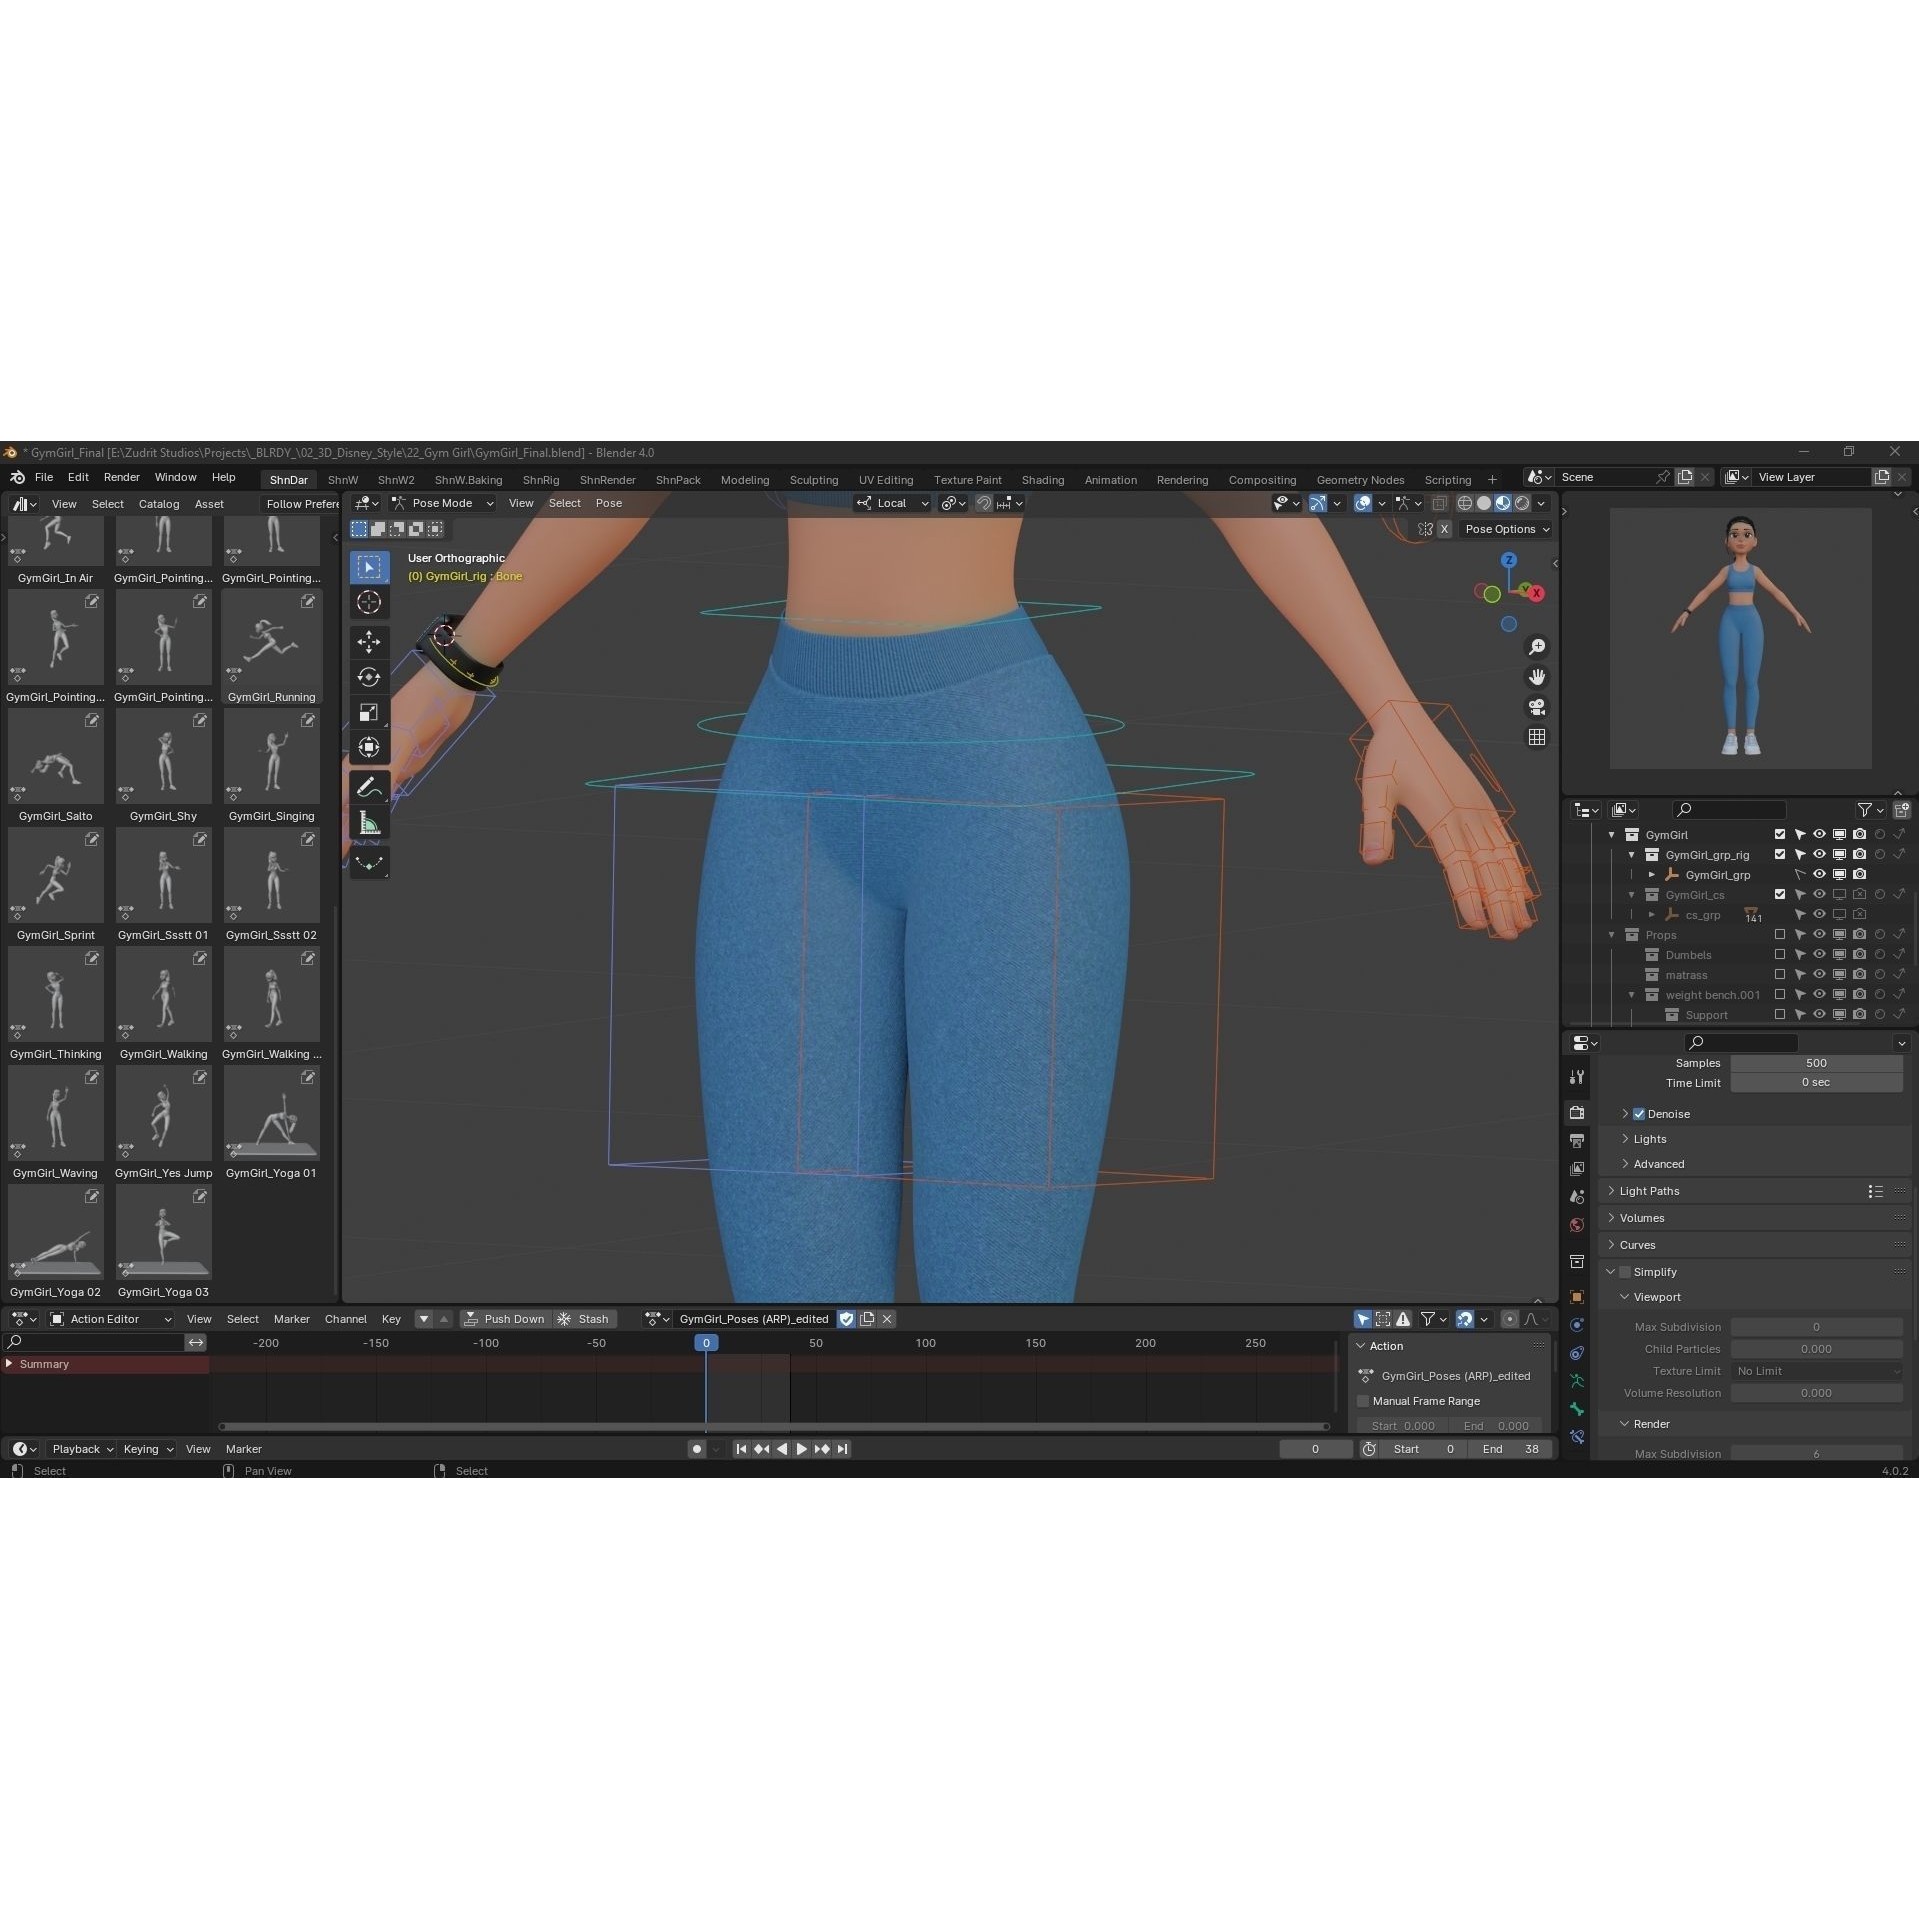The image size is (1919, 1919).
Task: Toggle the camera view icon in viewport gizmos
Action: pos(1536,707)
